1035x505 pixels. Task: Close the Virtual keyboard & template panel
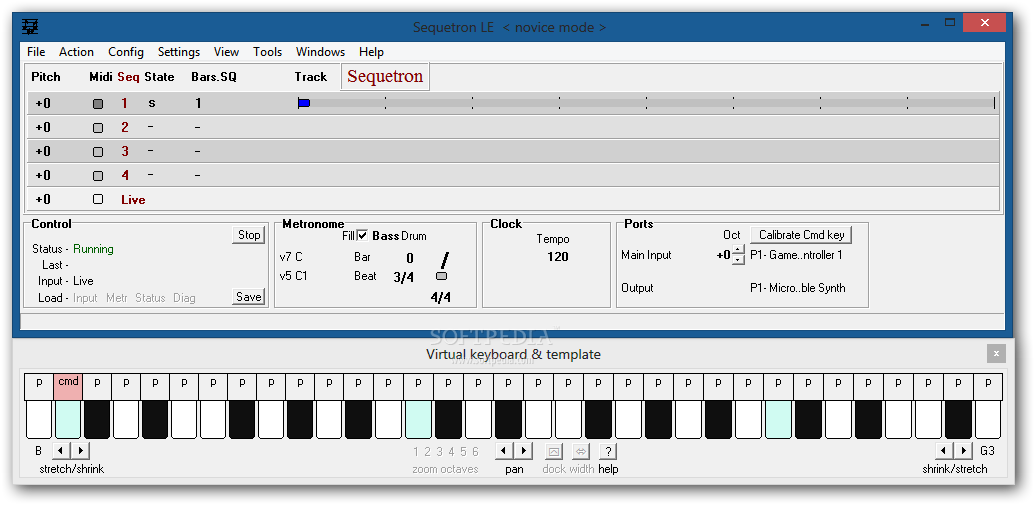click(996, 354)
